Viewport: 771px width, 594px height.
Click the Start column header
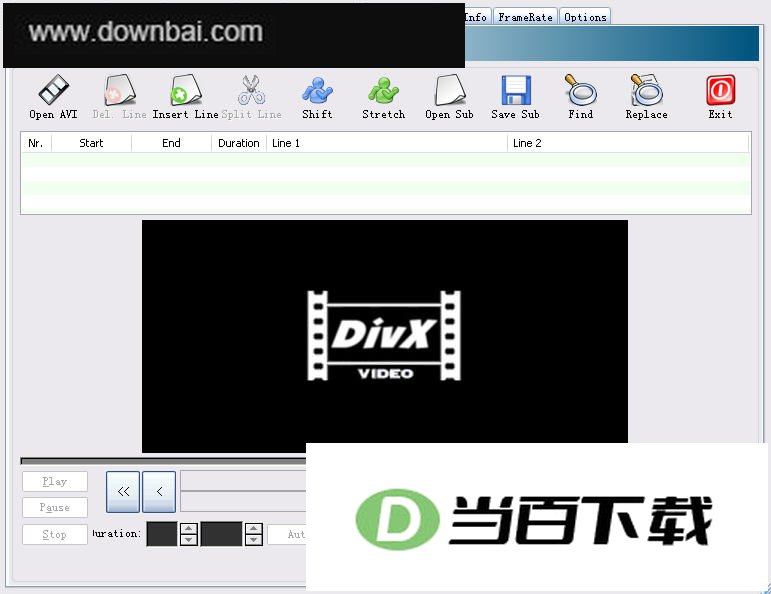pos(91,143)
